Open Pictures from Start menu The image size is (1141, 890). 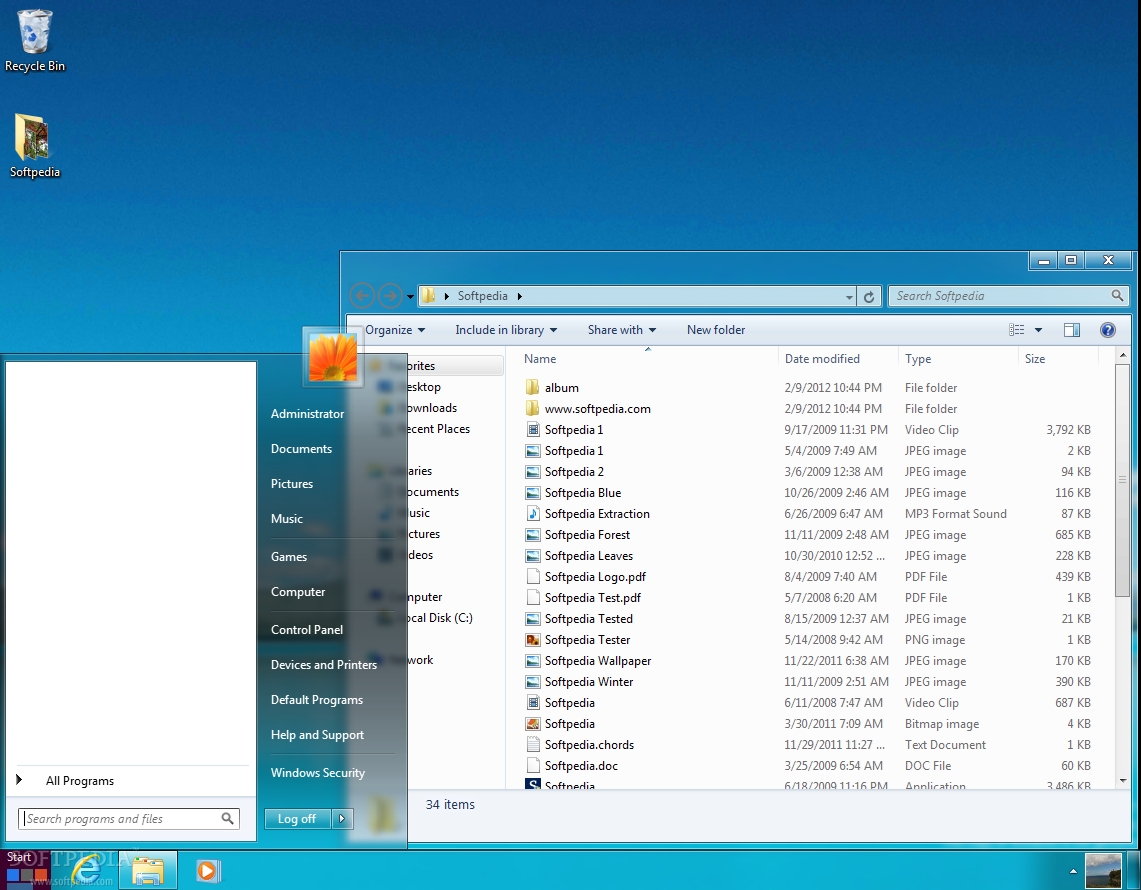(x=292, y=484)
